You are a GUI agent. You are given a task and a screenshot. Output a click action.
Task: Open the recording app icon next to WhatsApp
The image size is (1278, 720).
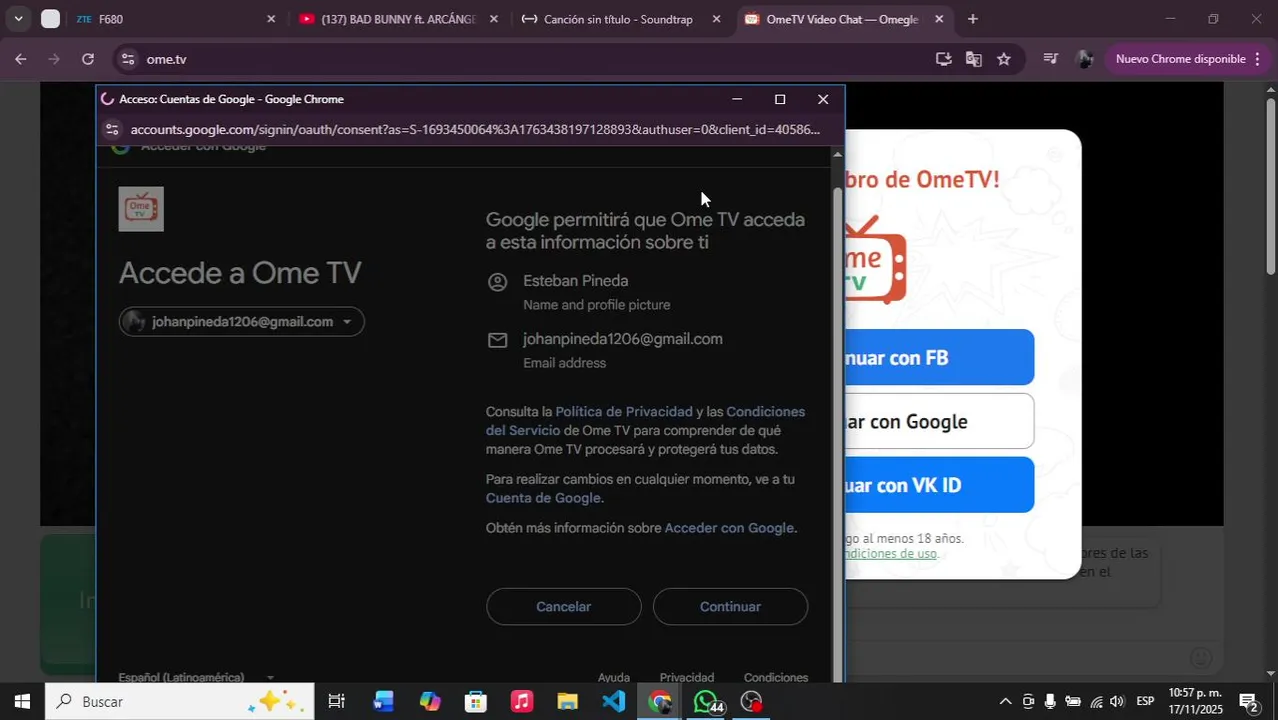click(752, 702)
